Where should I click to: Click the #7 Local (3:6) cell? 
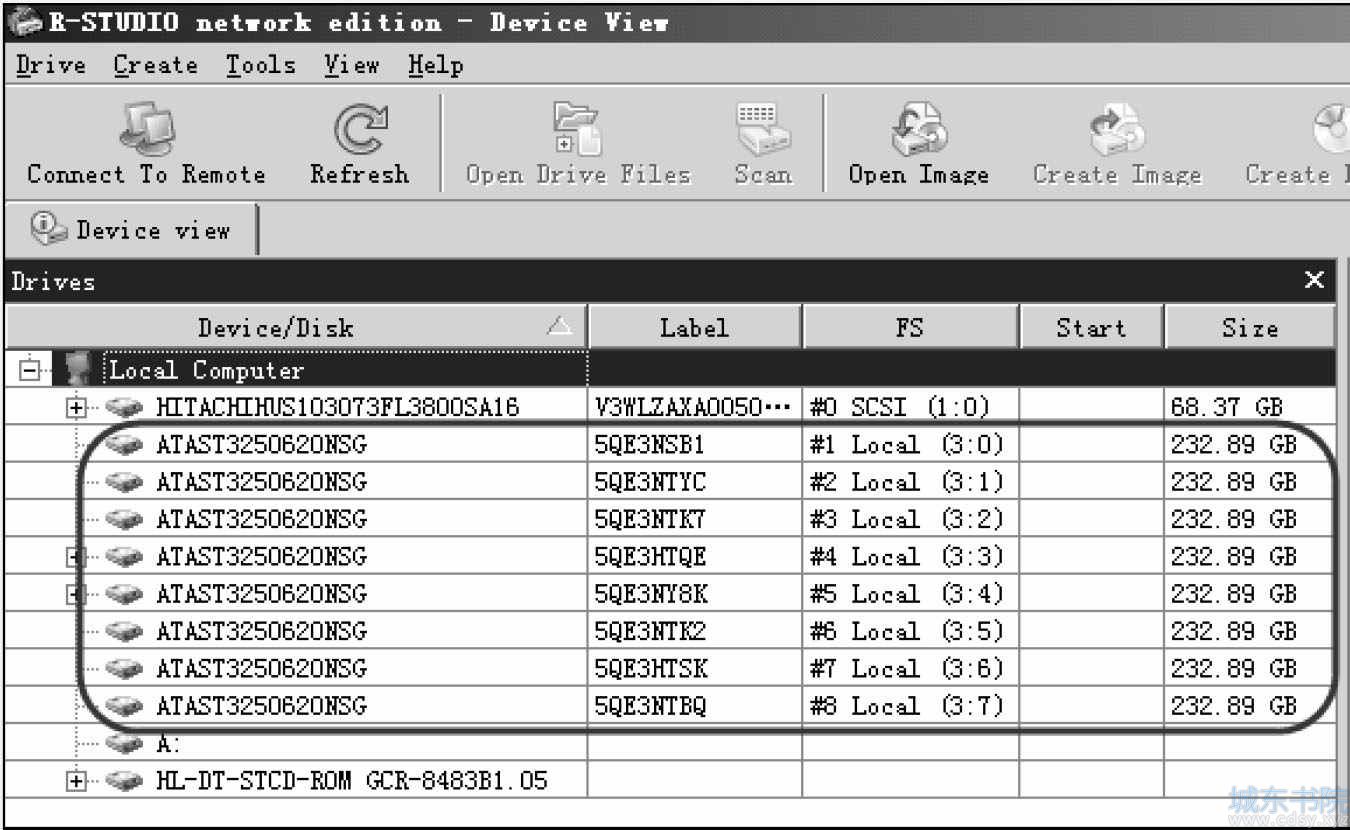point(910,669)
